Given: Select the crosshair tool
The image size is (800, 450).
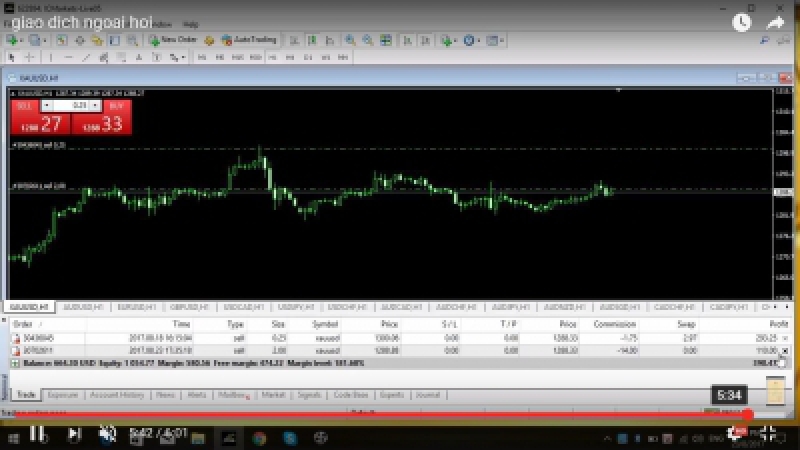Looking at the screenshot, I should coord(29,57).
